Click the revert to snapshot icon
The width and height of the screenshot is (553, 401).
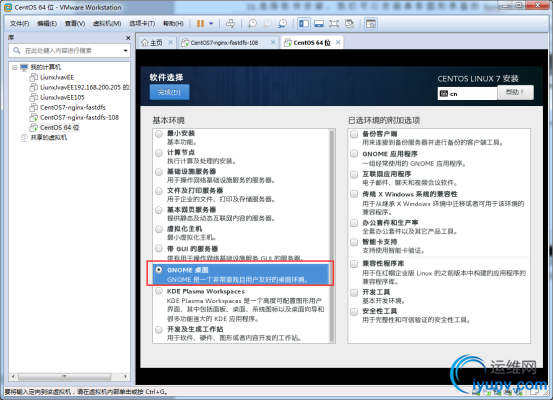point(268,24)
